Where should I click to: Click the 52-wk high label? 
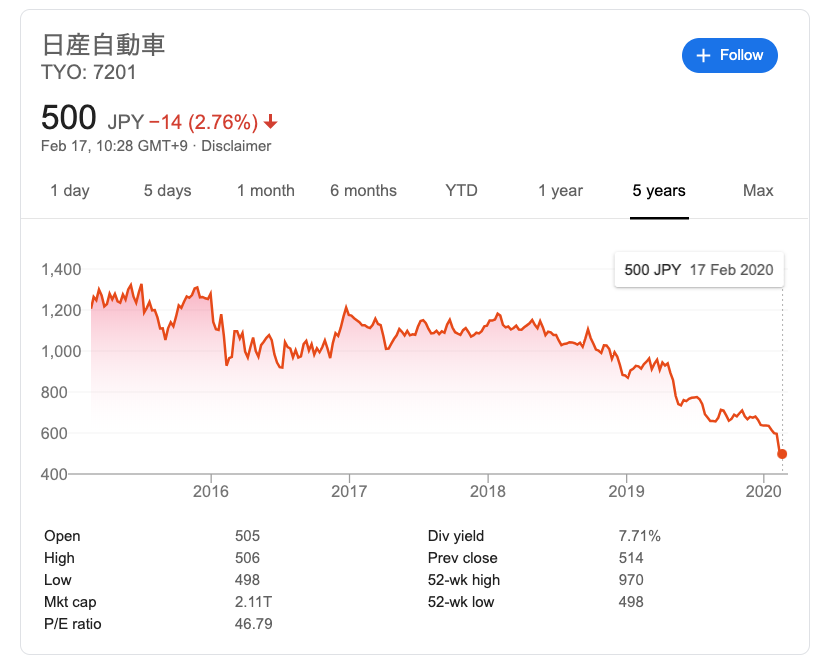coord(464,580)
